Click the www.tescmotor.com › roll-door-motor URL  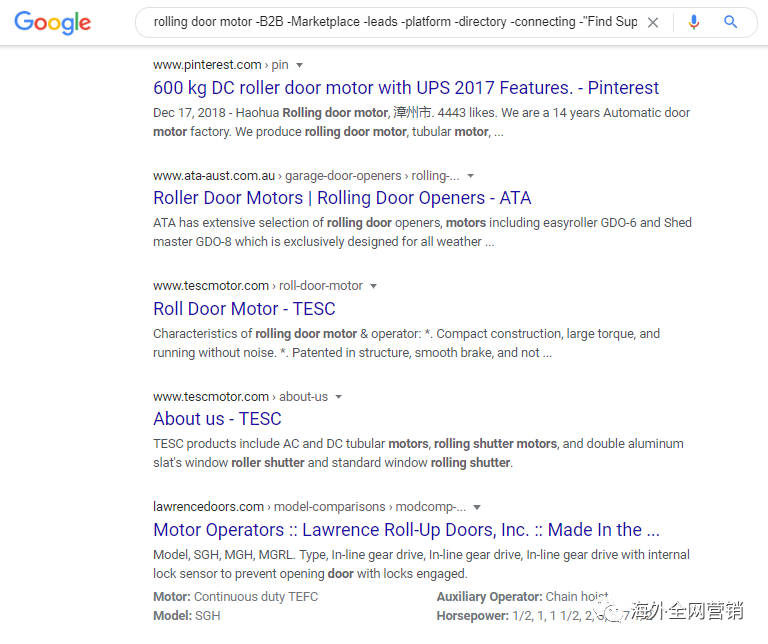[258, 286]
